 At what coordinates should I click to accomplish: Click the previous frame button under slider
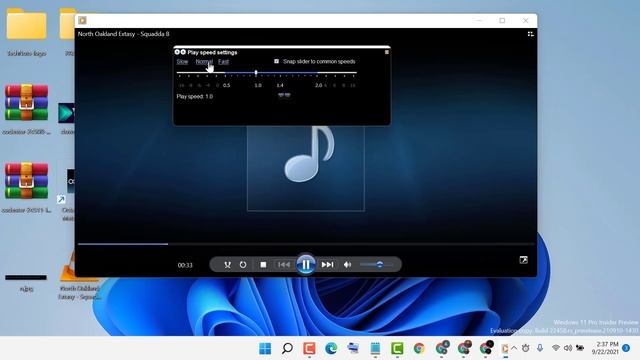[281, 95]
